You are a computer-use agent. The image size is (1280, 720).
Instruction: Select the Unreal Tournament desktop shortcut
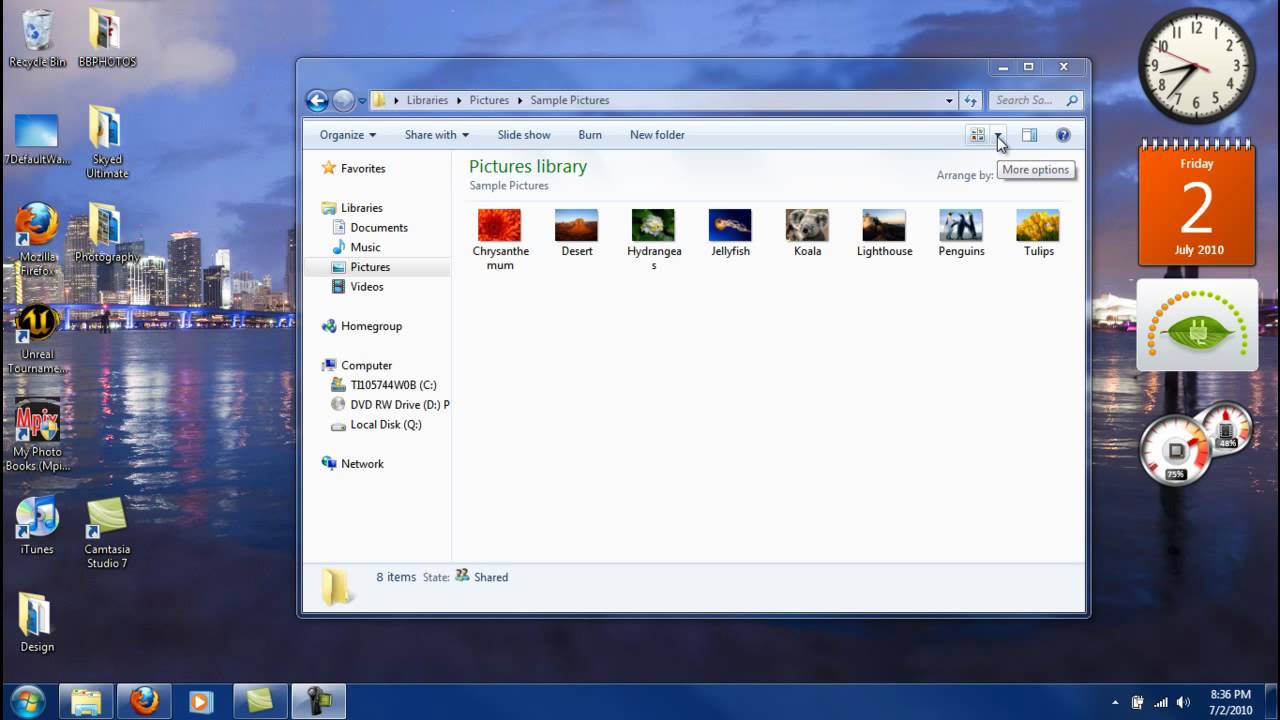point(37,339)
